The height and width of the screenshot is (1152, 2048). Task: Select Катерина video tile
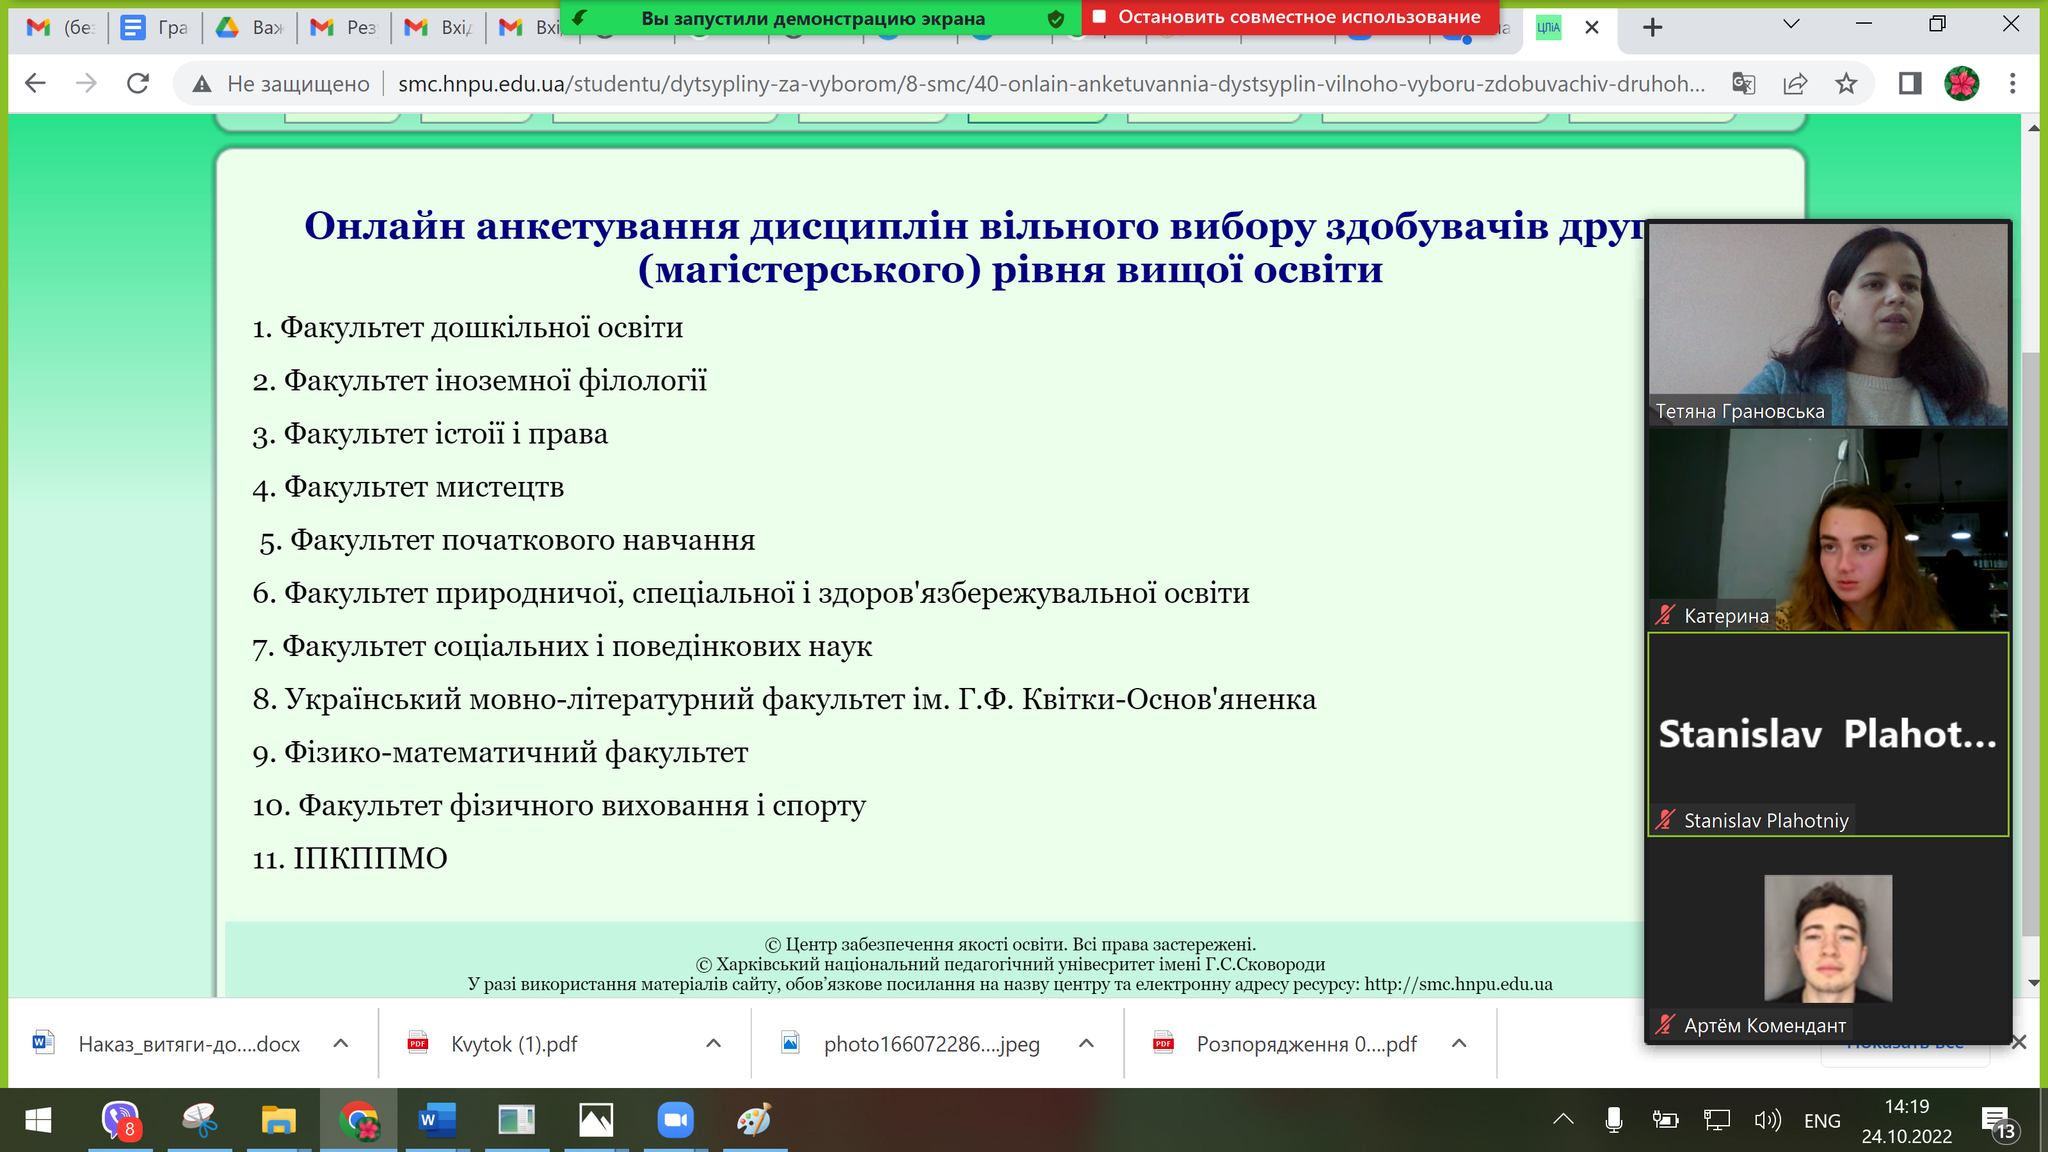pyautogui.click(x=1828, y=529)
